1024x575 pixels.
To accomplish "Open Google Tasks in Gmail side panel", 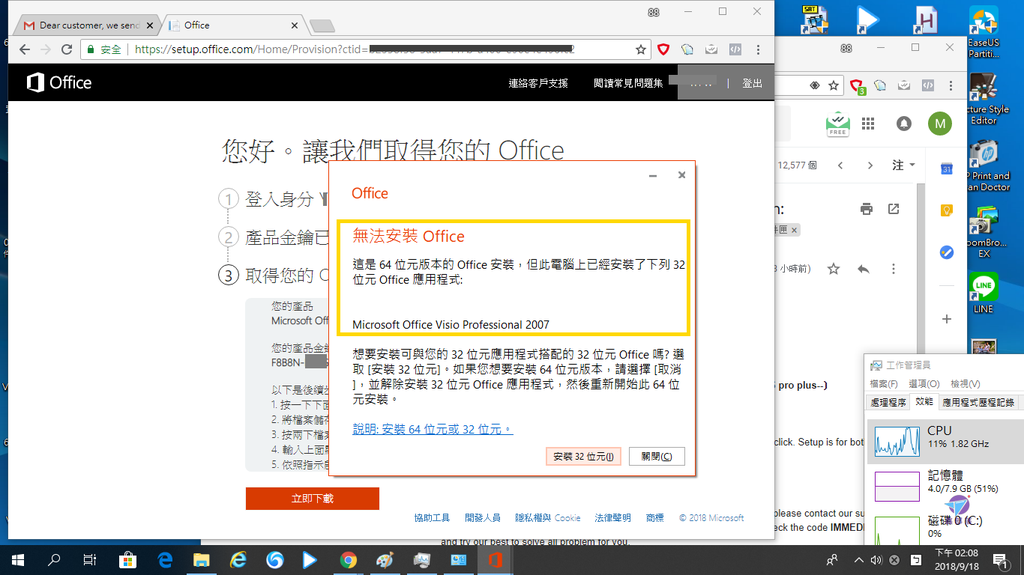I will [x=946, y=252].
